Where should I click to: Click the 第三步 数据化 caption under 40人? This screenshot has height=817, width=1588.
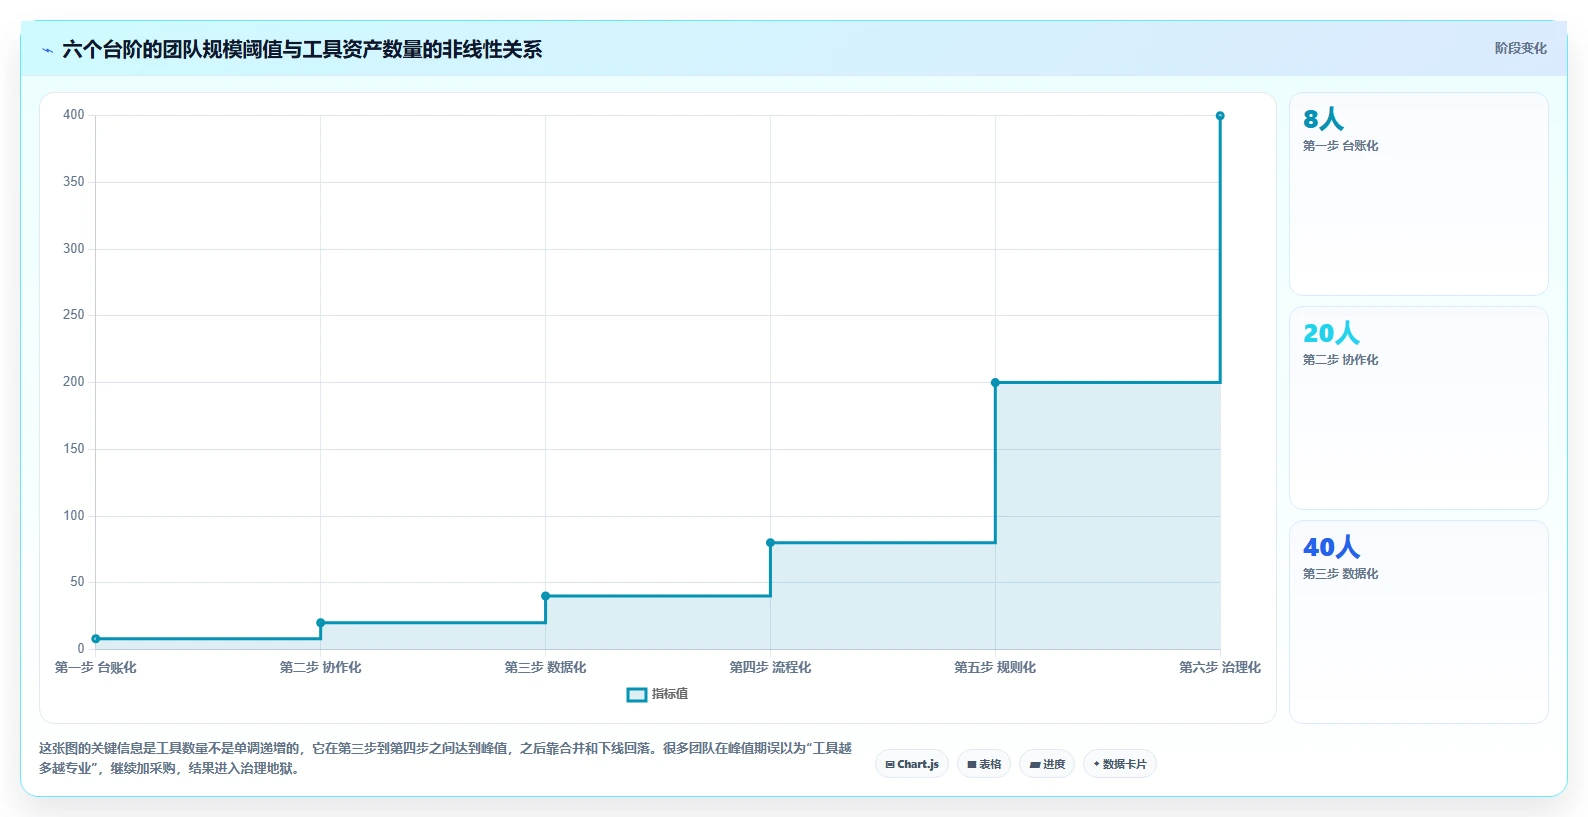click(x=1340, y=574)
